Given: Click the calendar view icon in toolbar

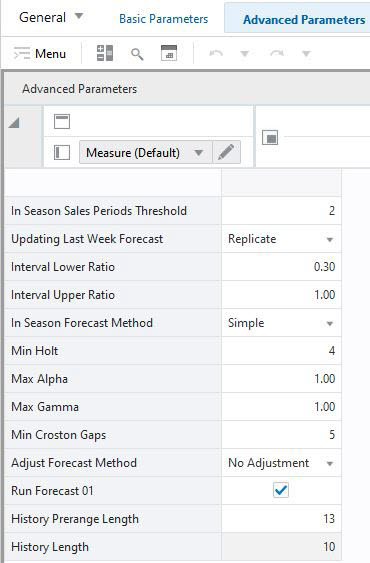Looking at the screenshot, I should pos(169,53).
